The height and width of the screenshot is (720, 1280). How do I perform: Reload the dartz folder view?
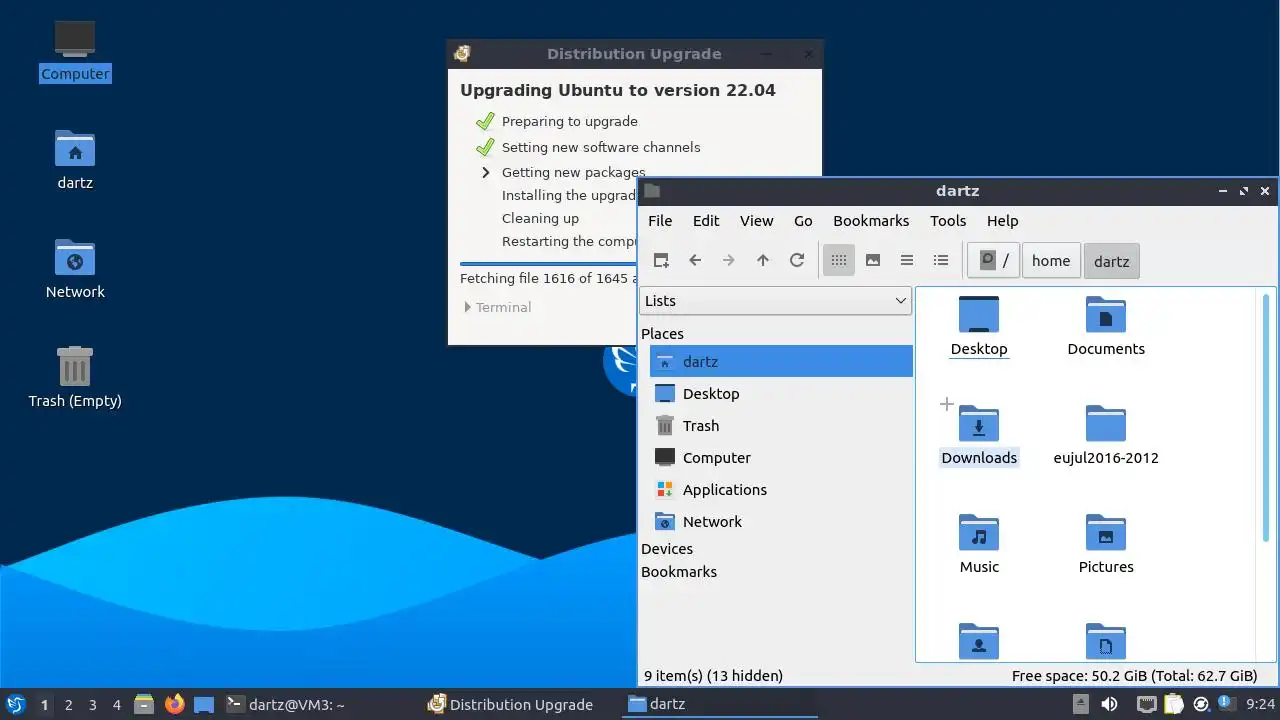click(x=797, y=260)
